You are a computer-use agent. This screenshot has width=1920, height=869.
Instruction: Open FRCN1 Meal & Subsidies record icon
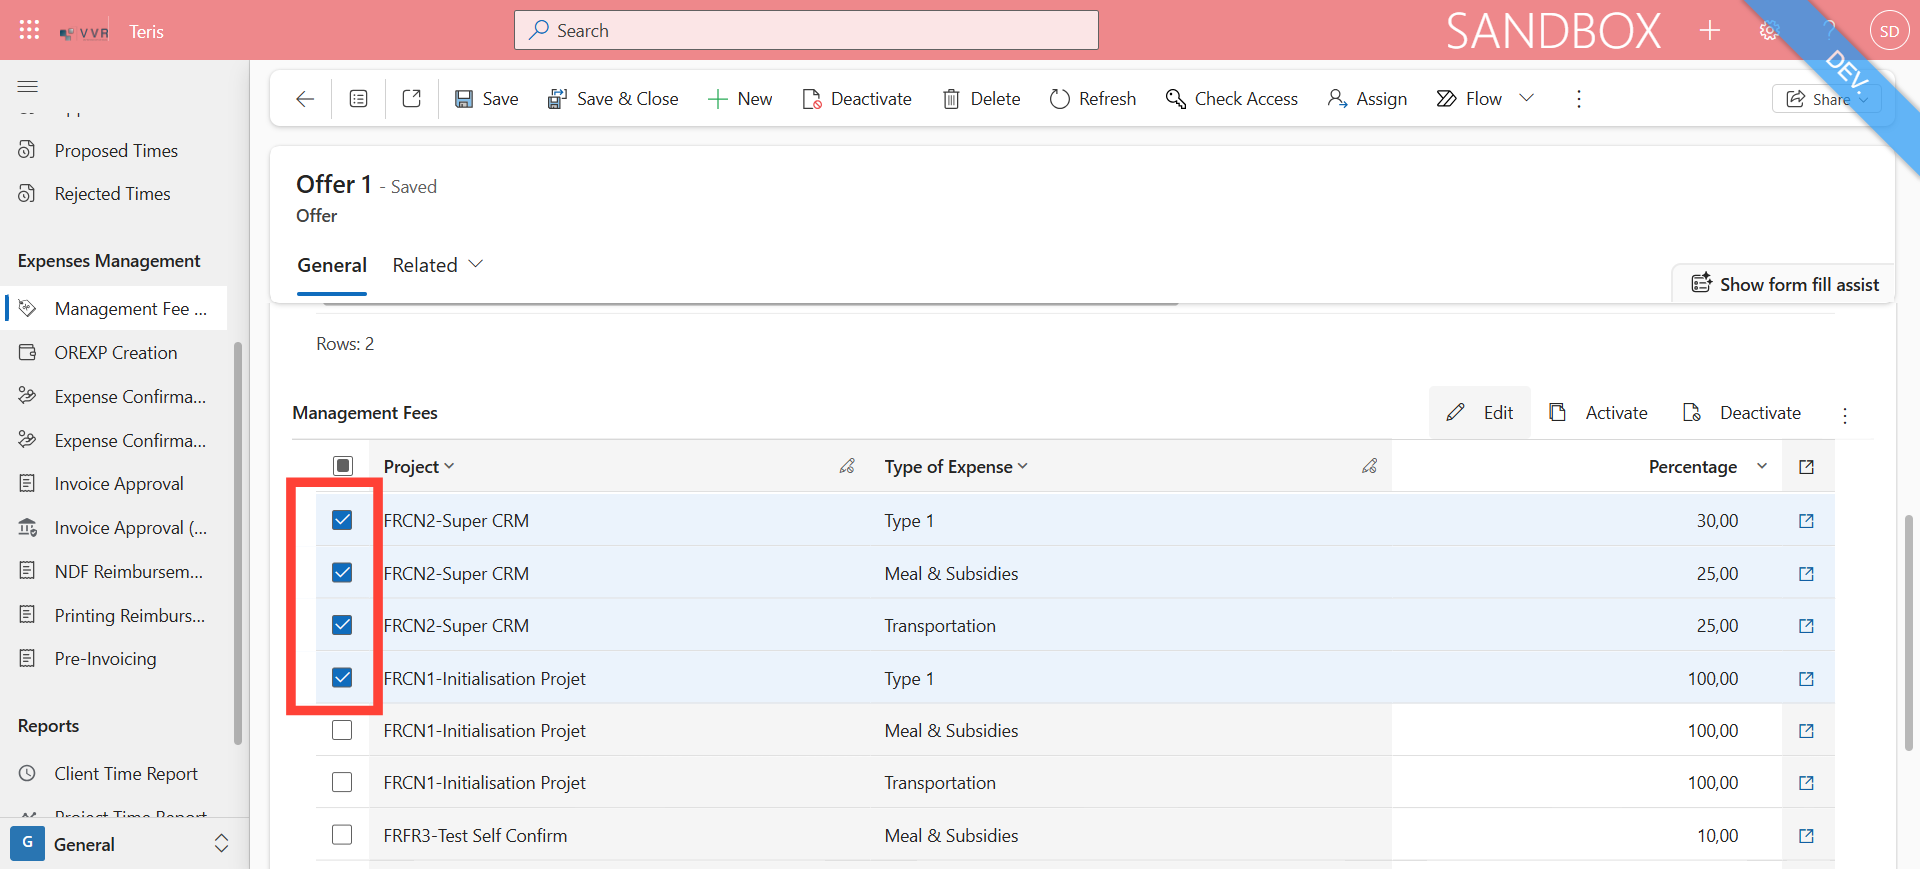tap(1806, 731)
